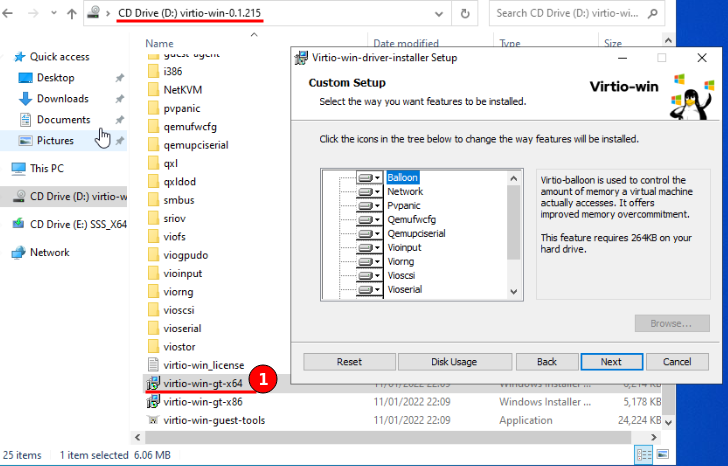Select the qxl folder
Image resolution: width=728 pixels, height=466 pixels.
[x=170, y=163]
